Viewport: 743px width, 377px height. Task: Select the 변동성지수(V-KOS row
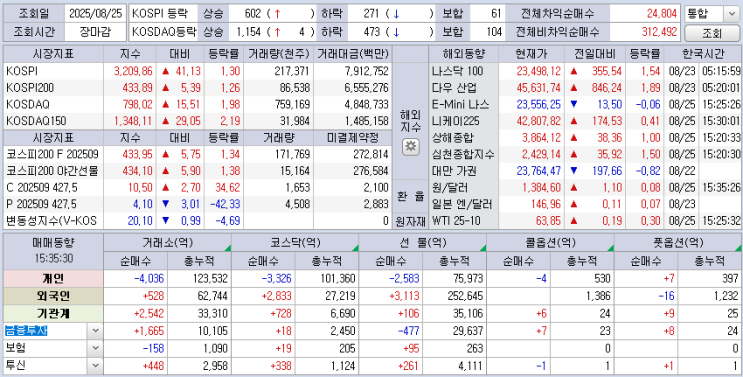[x=198, y=221]
